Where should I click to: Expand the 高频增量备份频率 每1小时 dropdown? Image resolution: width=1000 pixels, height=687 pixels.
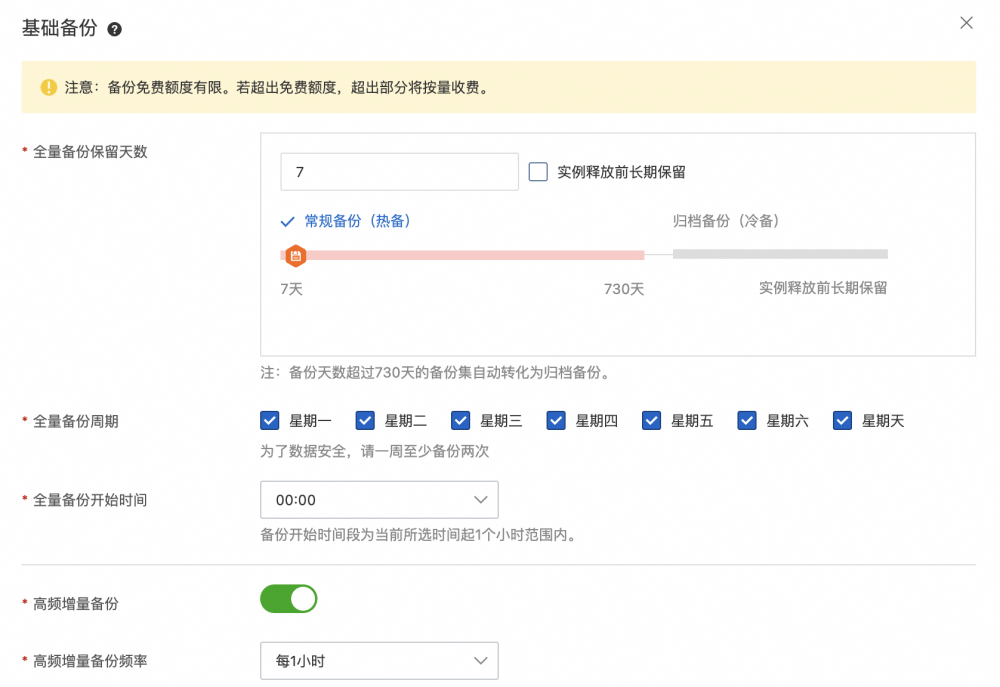379,660
